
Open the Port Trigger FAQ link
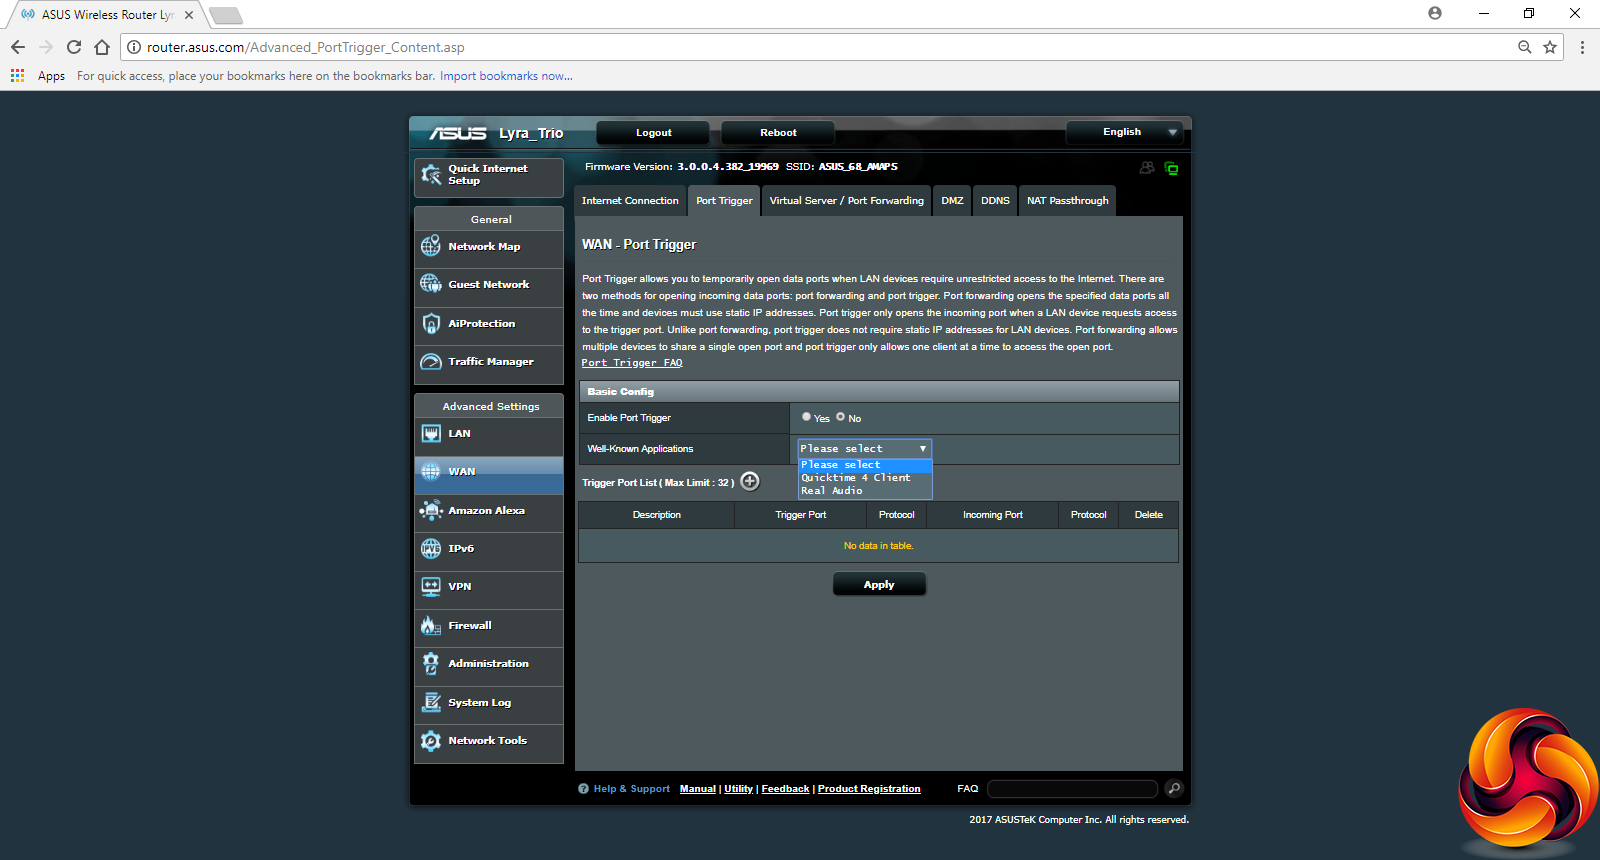coord(632,363)
